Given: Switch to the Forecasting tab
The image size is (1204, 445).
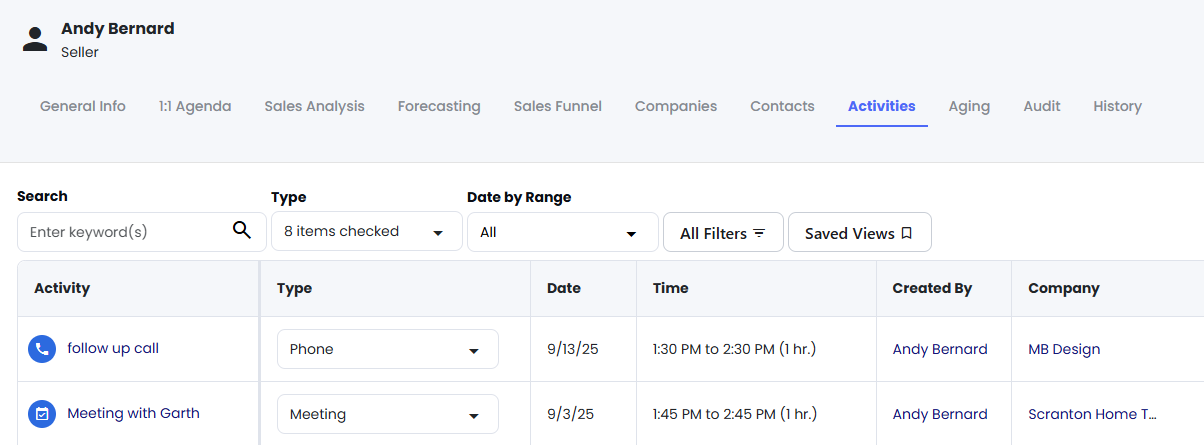Looking at the screenshot, I should pyautogui.click(x=439, y=106).
